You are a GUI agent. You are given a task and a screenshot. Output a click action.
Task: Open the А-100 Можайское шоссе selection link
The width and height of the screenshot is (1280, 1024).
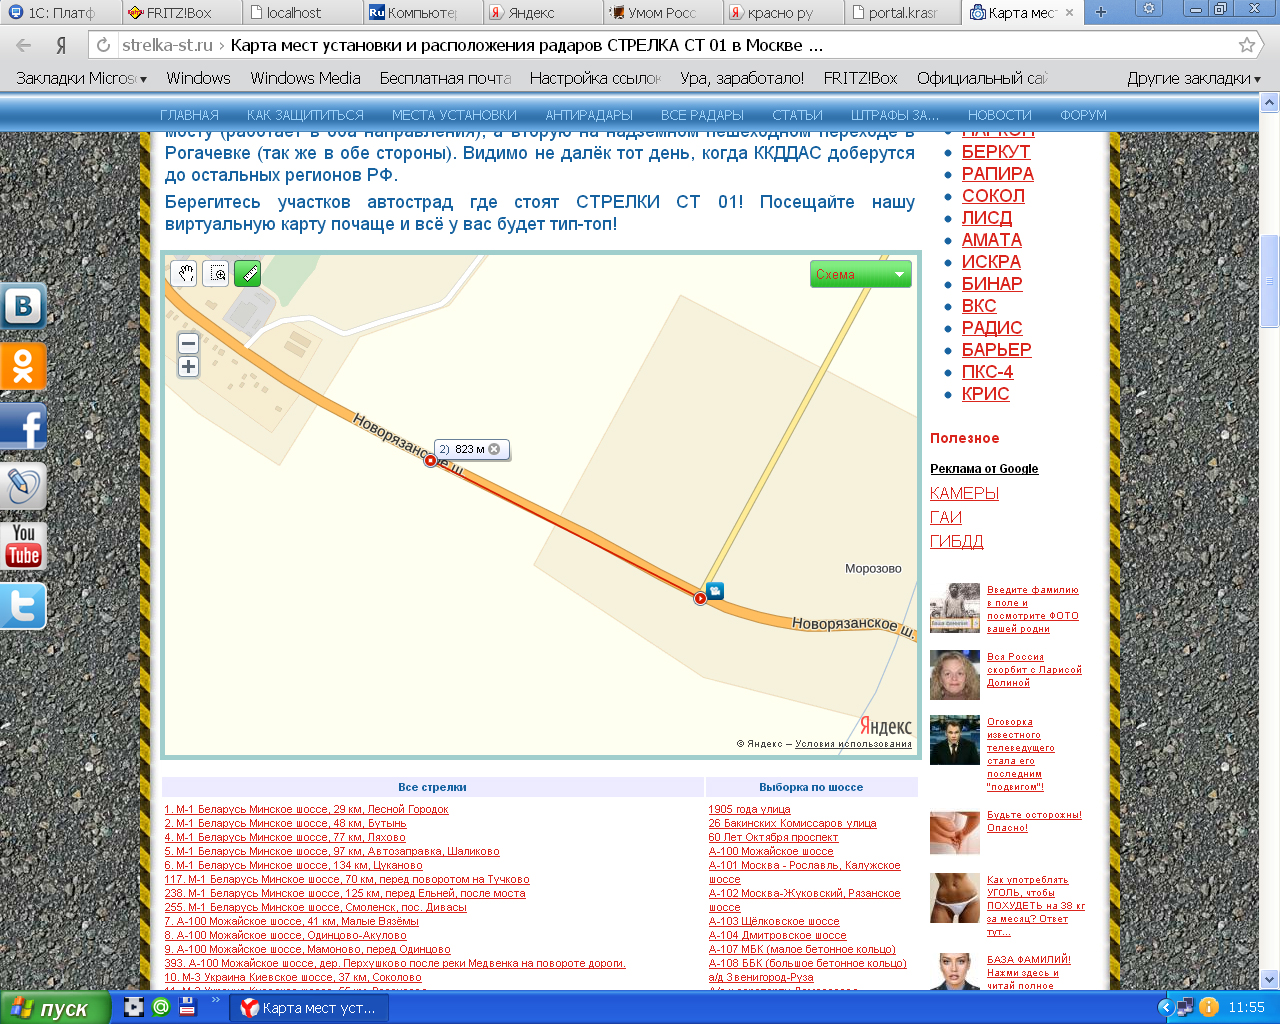(x=771, y=851)
